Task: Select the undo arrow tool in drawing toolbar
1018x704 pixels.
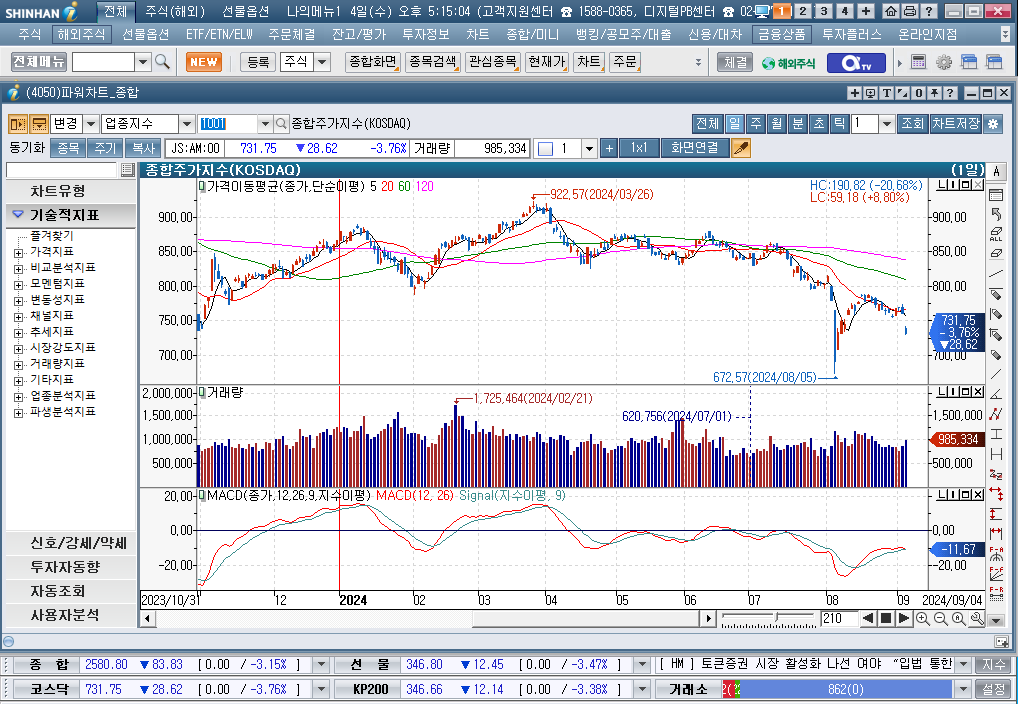Action: [x=996, y=214]
